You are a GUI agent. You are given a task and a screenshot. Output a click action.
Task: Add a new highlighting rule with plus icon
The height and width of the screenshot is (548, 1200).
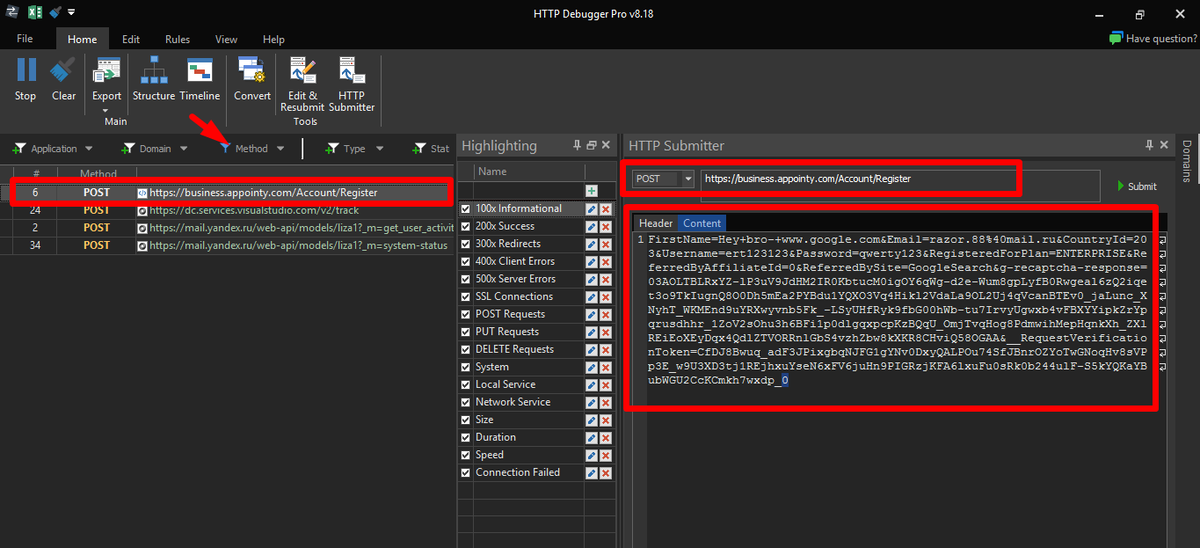click(592, 190)
